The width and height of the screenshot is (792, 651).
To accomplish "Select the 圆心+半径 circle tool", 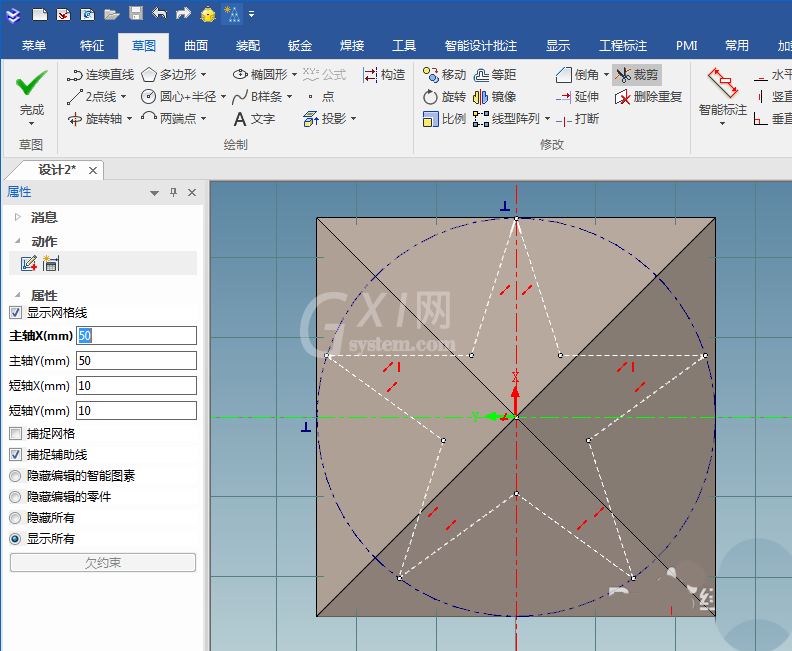I will (x=178, y=96).
